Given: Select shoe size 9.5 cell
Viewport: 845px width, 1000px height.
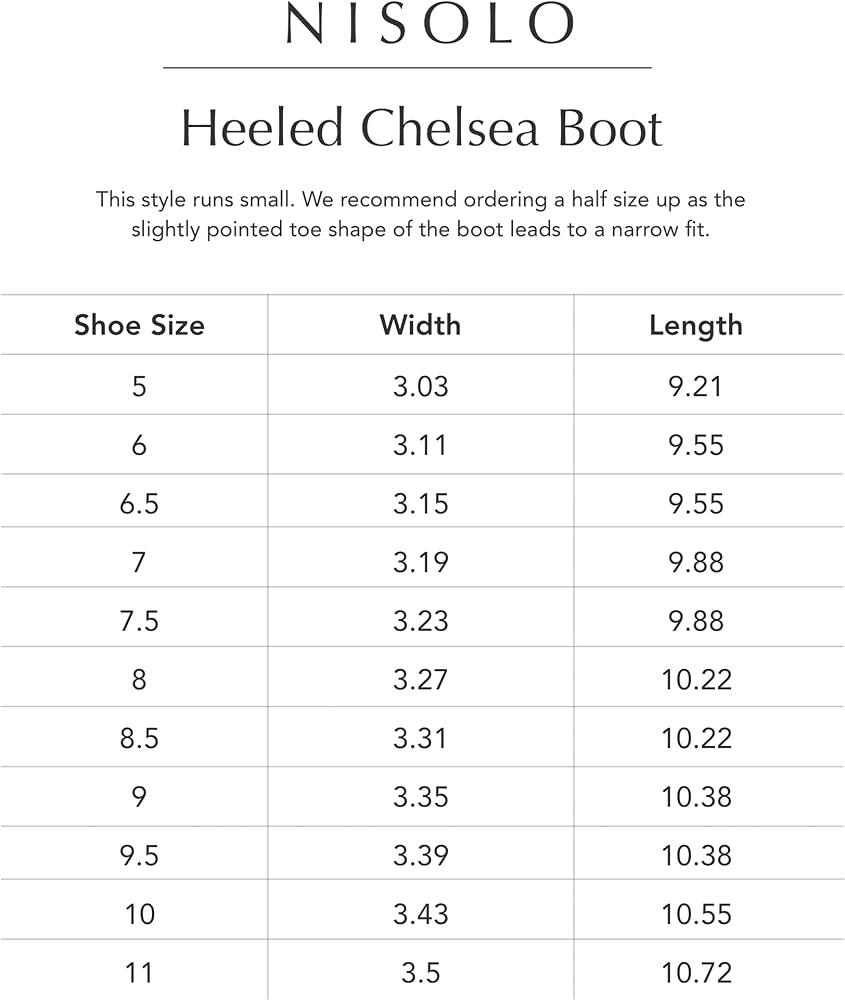Looking at the screenshot, I should (x=139, y=856).
